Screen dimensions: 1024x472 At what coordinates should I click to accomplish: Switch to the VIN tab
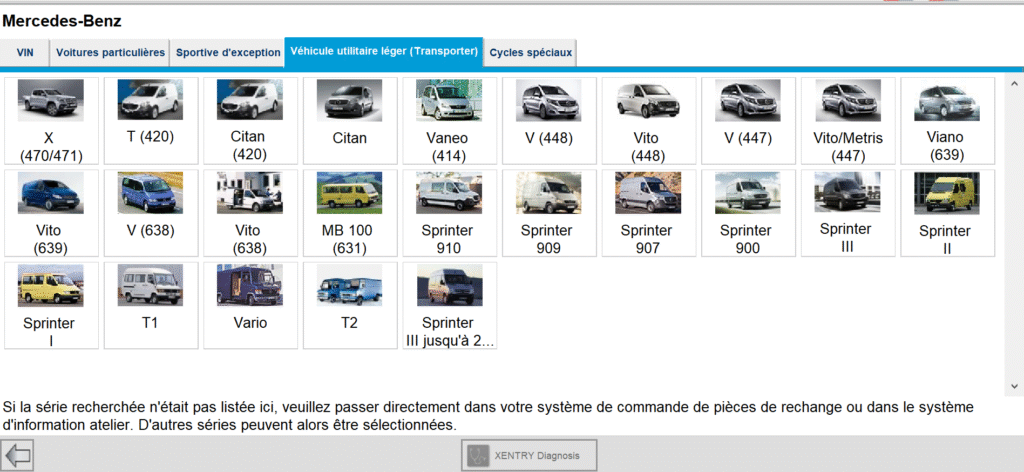[x=25, y=53]
